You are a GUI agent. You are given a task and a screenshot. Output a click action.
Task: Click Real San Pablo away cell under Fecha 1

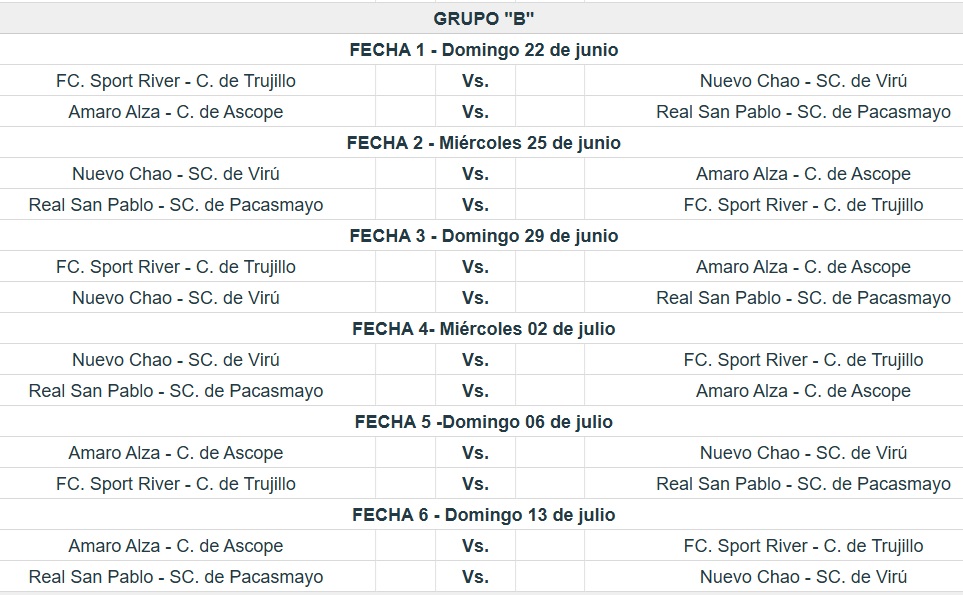pyautogui.click(x=774, y=112)
